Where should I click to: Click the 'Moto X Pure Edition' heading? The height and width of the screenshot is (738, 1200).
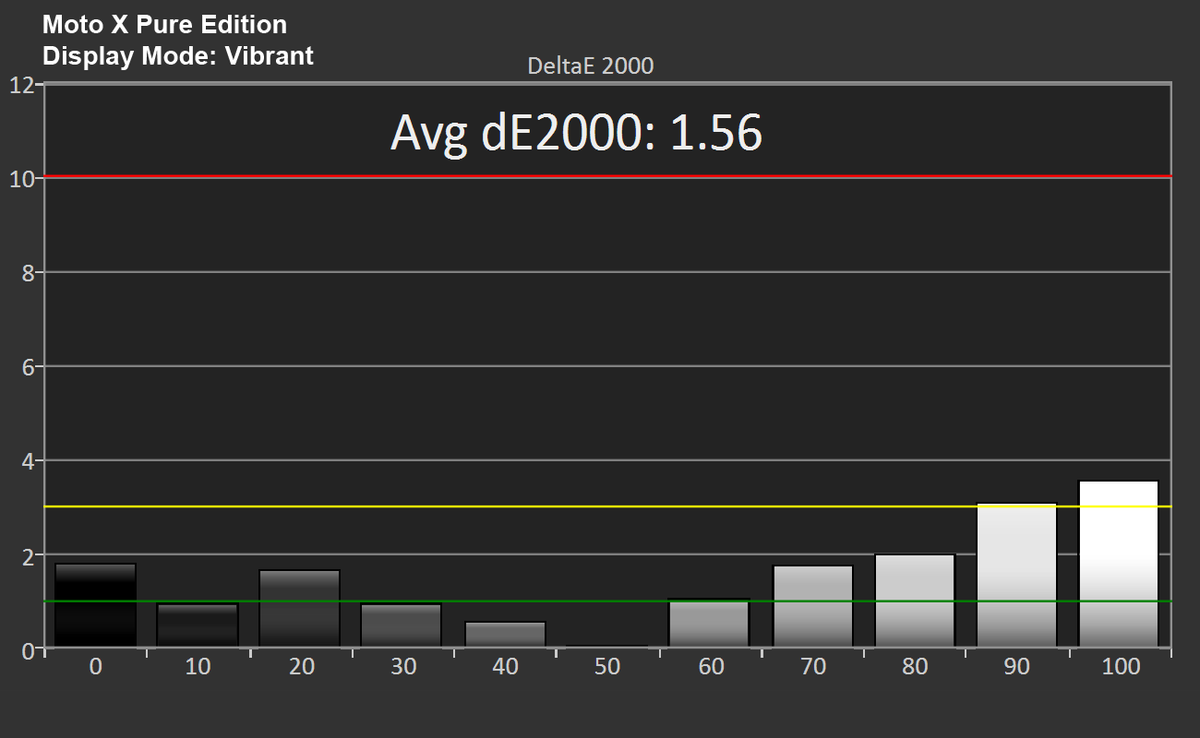coord(165,25)
